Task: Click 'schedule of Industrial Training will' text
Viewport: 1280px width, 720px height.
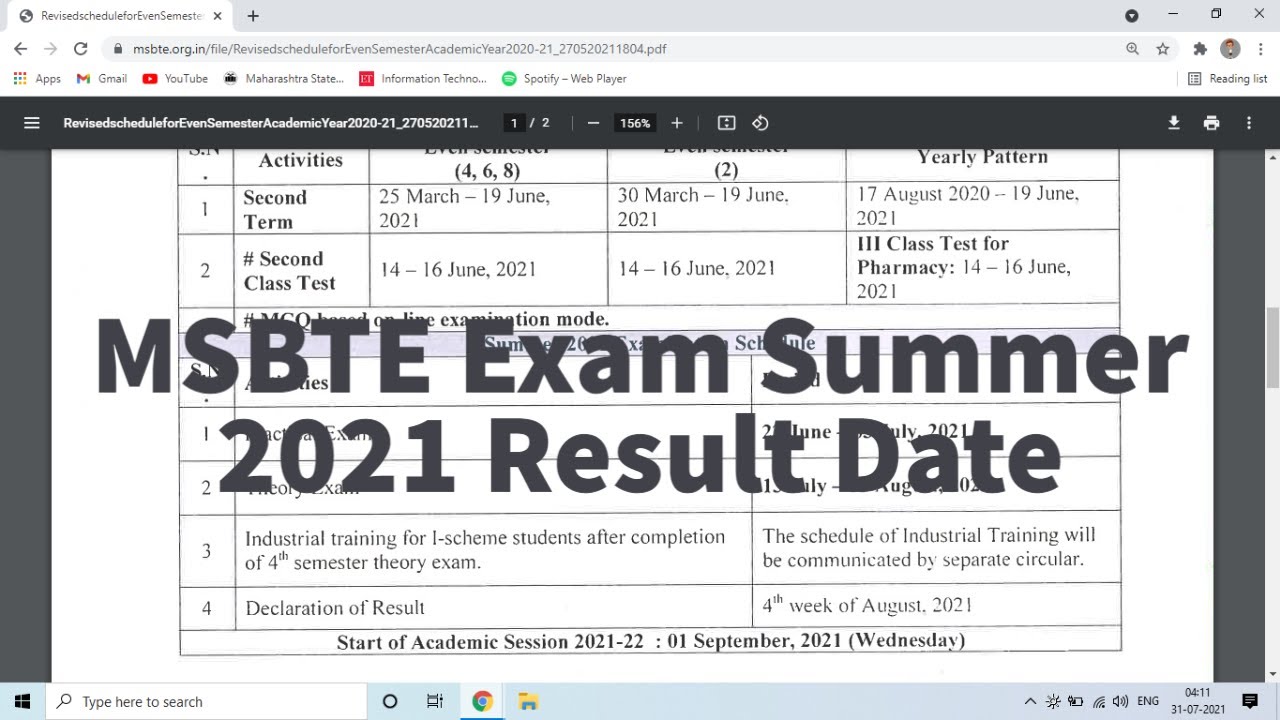Action: pos(946,535)
